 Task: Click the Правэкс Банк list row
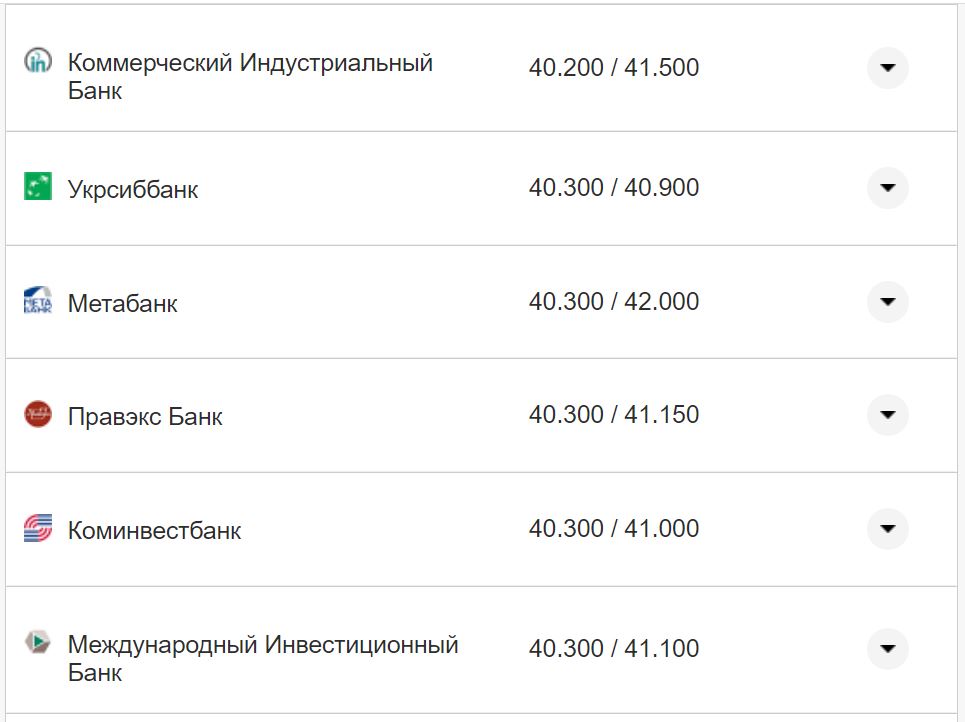click(400, 416)
